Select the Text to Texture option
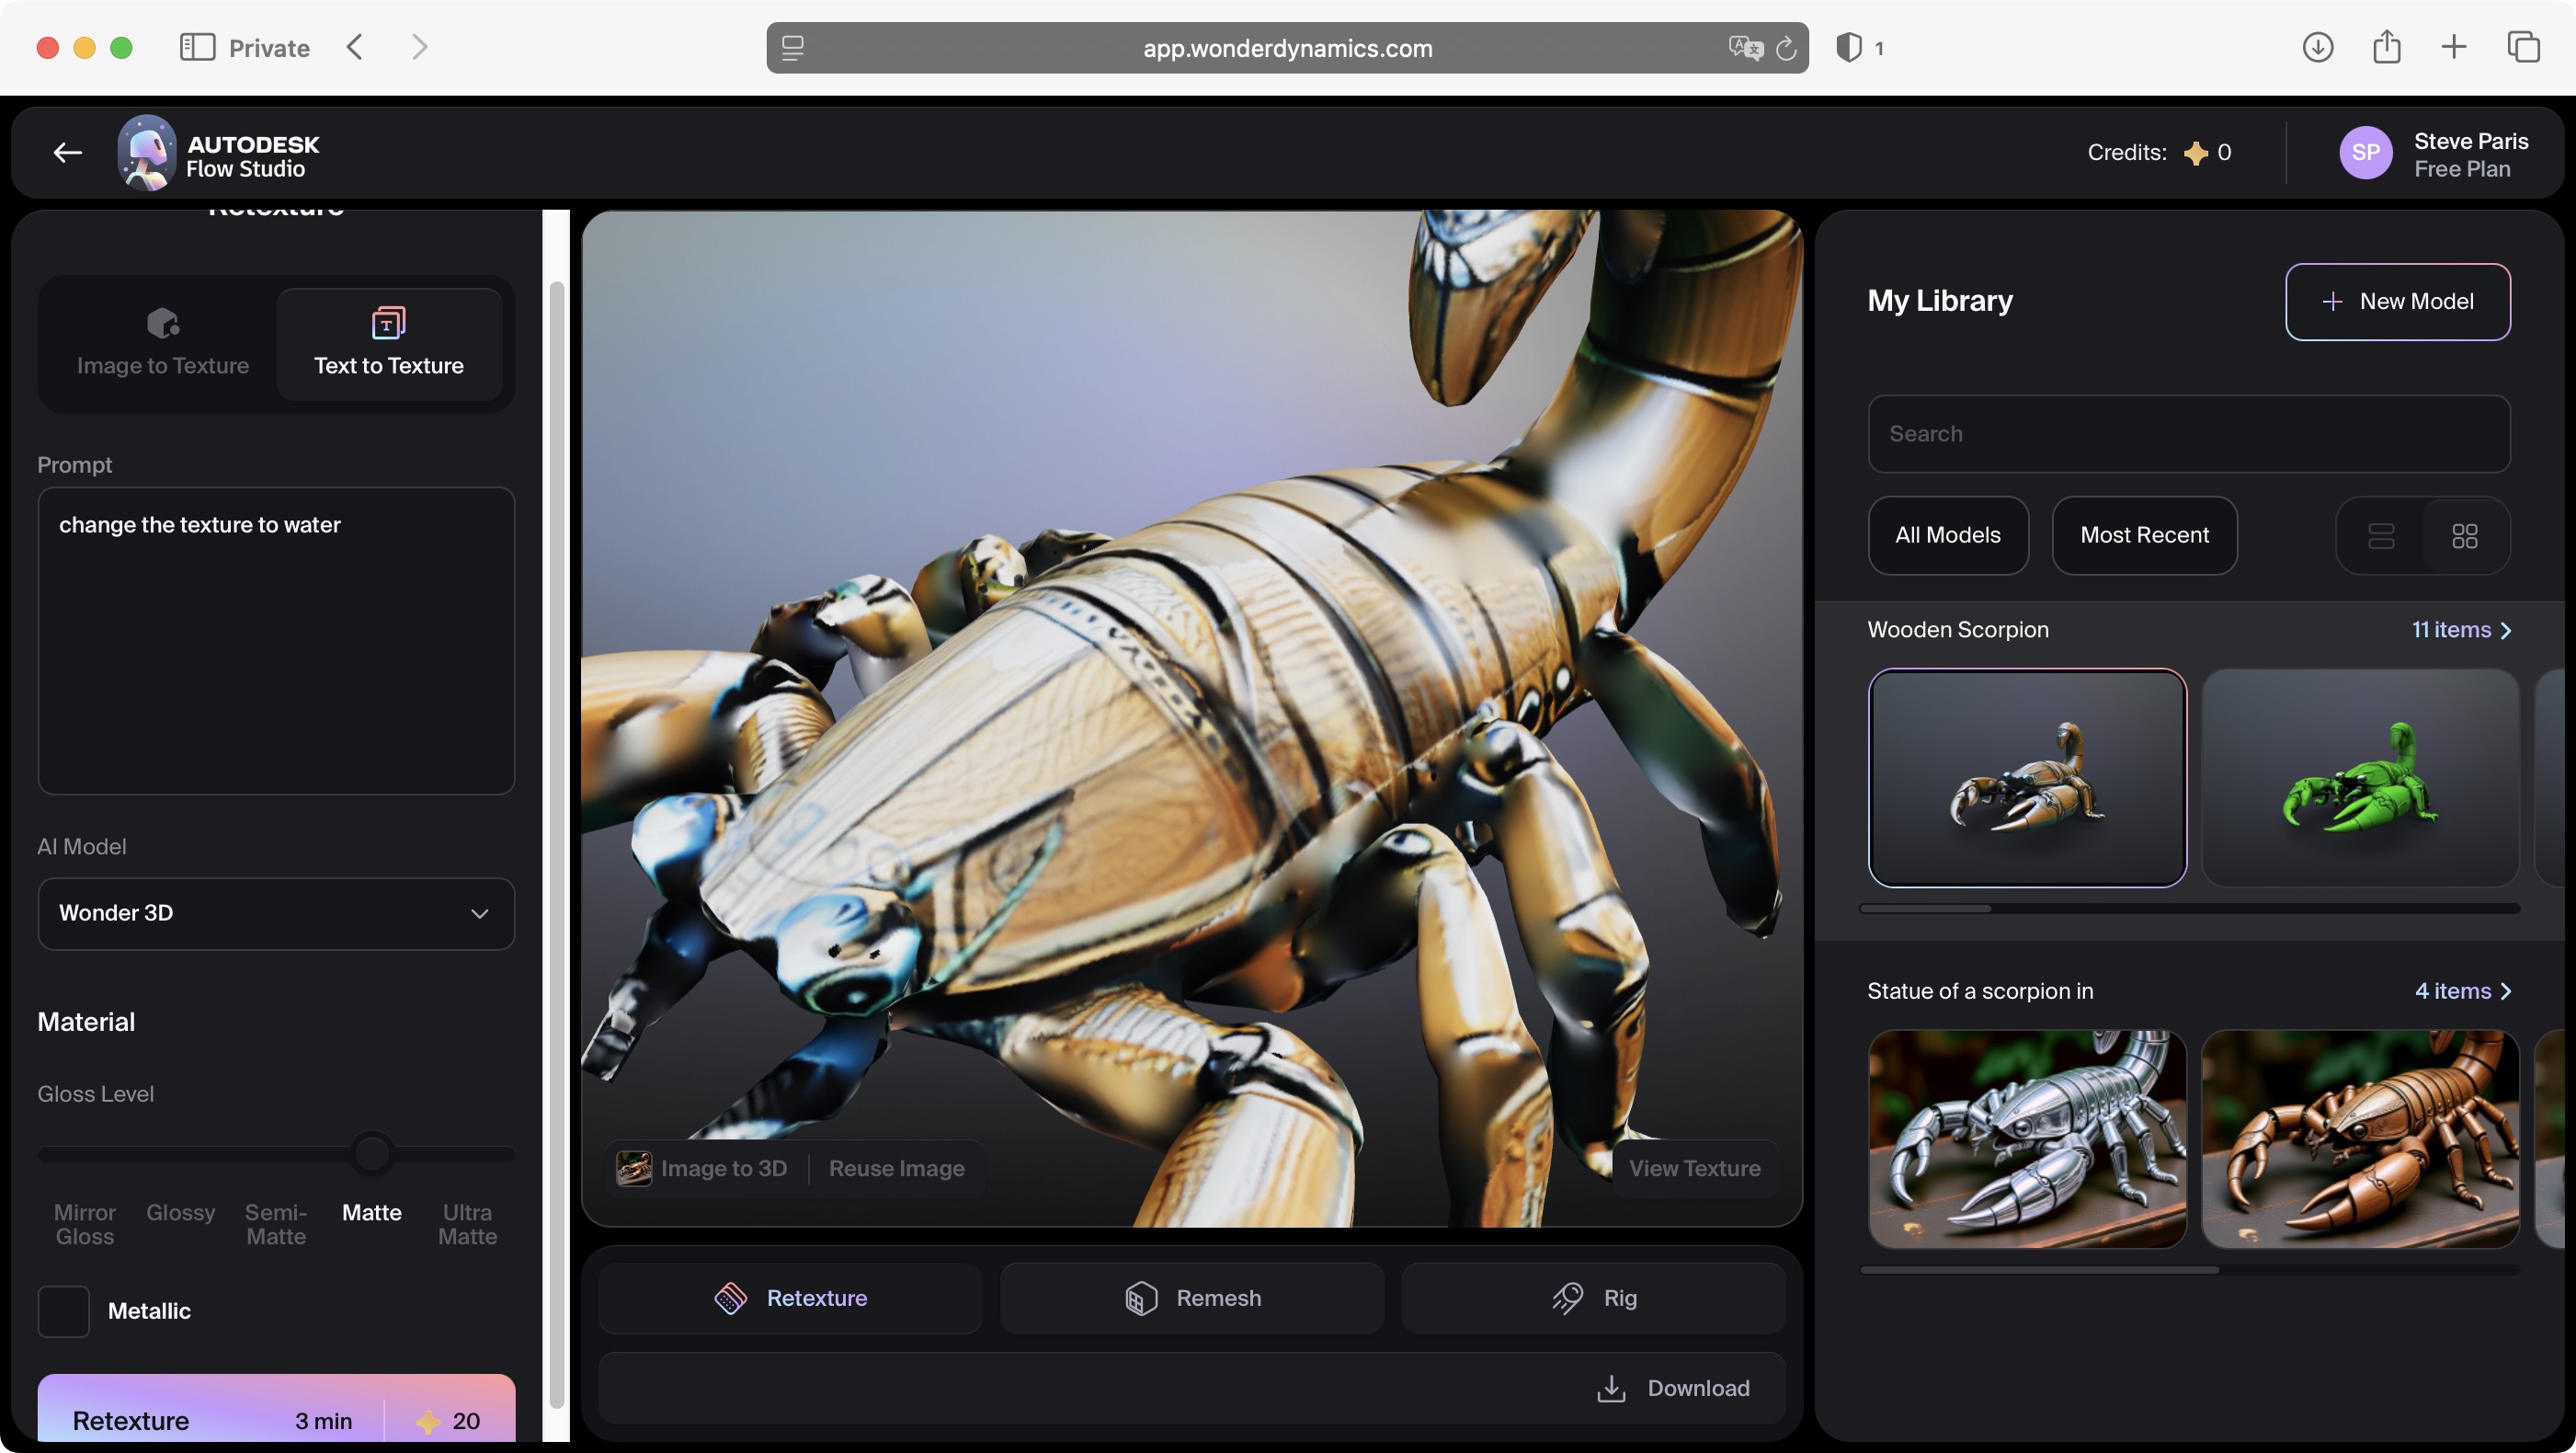 [x=389, y=343]
